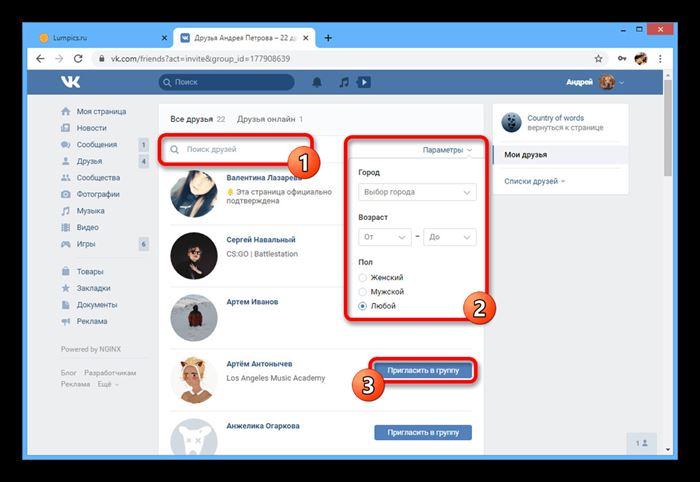This screenshot has width=700, height=482.
Task: Invite Артём Антонычев to group
Action: (x=423, y=370)
